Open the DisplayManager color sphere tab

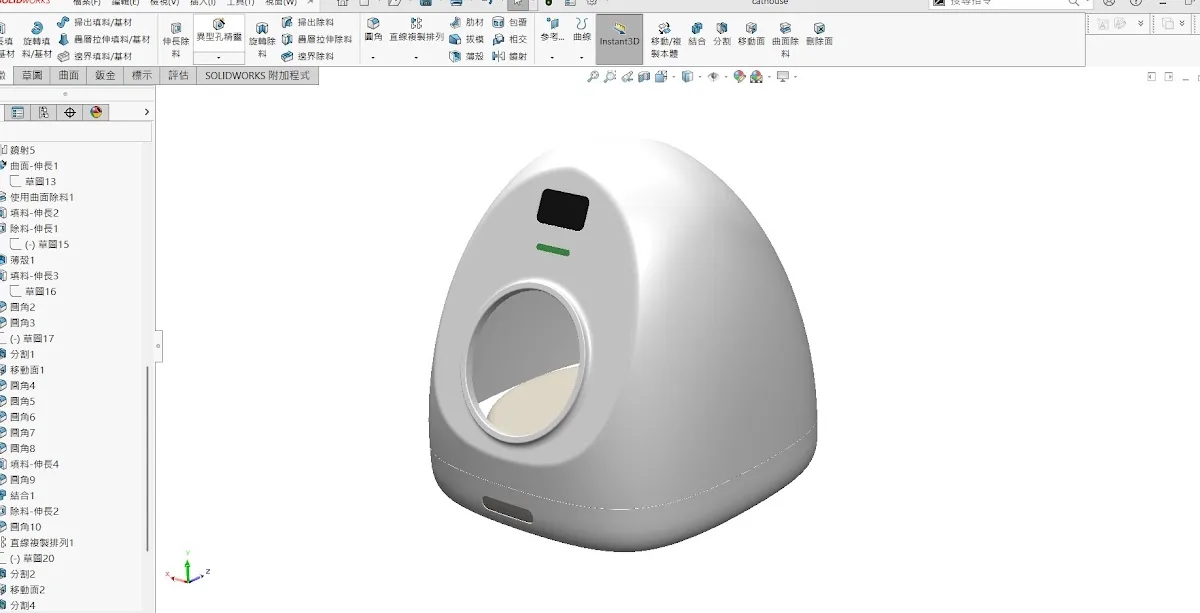[96, 112]
